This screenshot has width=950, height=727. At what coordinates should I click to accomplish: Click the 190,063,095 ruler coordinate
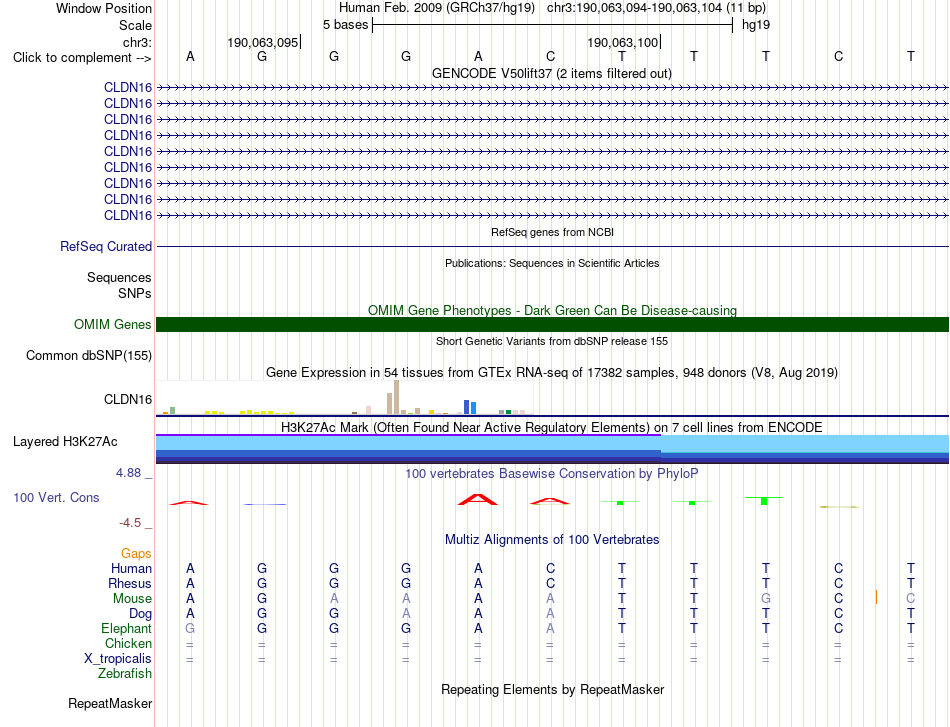pos(263,42)
